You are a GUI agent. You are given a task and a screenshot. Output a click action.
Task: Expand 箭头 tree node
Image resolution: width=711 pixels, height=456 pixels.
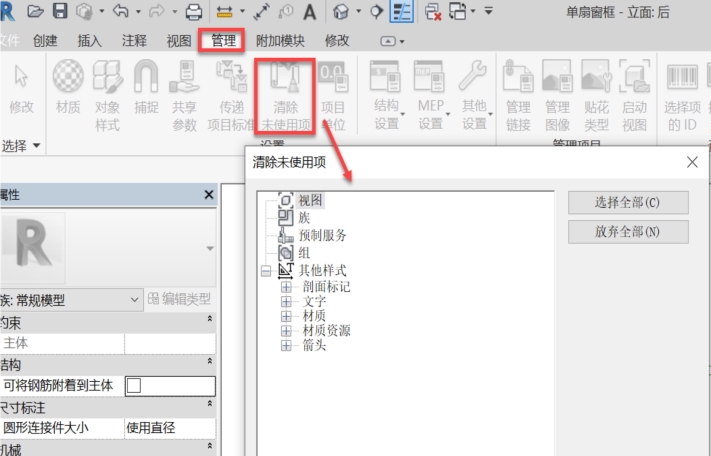click(286, 345)
